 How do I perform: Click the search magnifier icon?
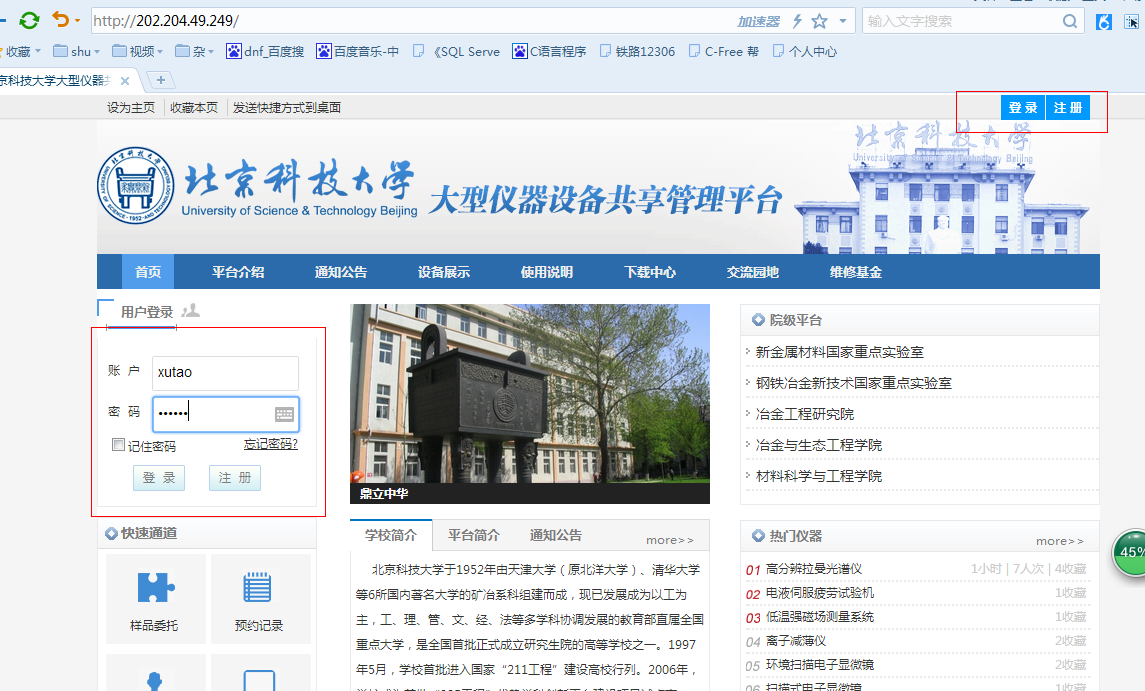(x=1070, y=21)
